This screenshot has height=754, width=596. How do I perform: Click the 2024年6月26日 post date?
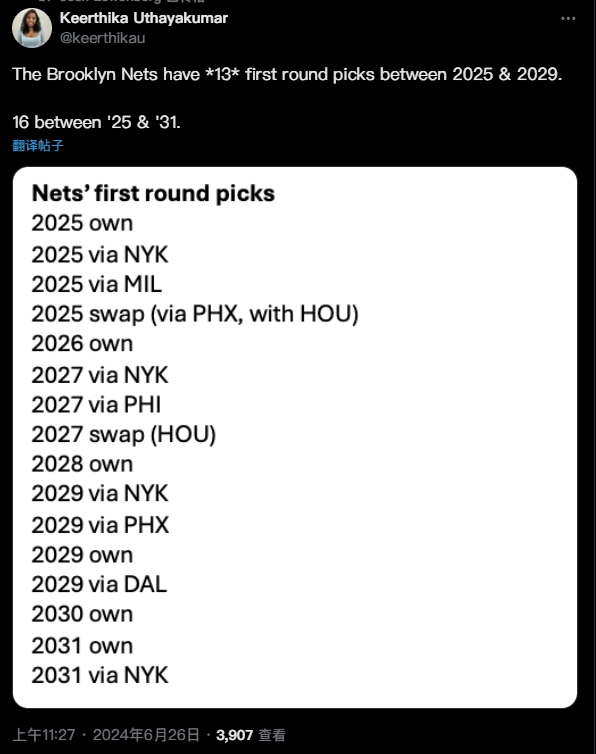point(146,735)
